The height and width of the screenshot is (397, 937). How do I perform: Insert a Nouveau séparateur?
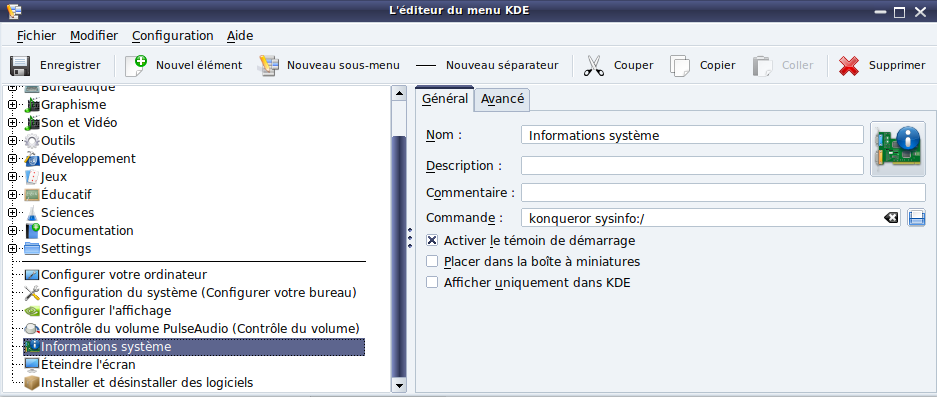(x=487, y=66)
